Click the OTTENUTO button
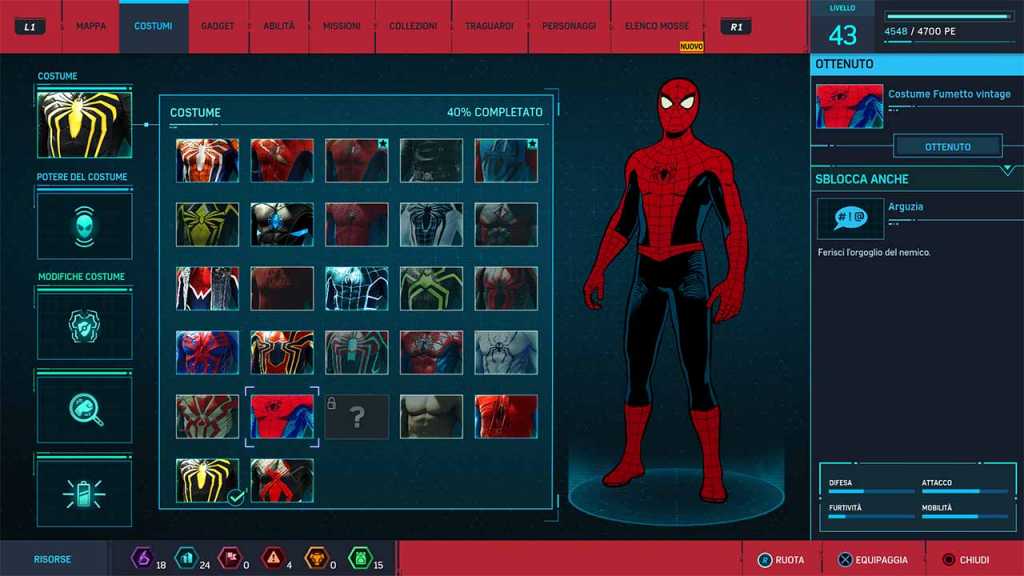1024x576 pixels. coord(948,147)
